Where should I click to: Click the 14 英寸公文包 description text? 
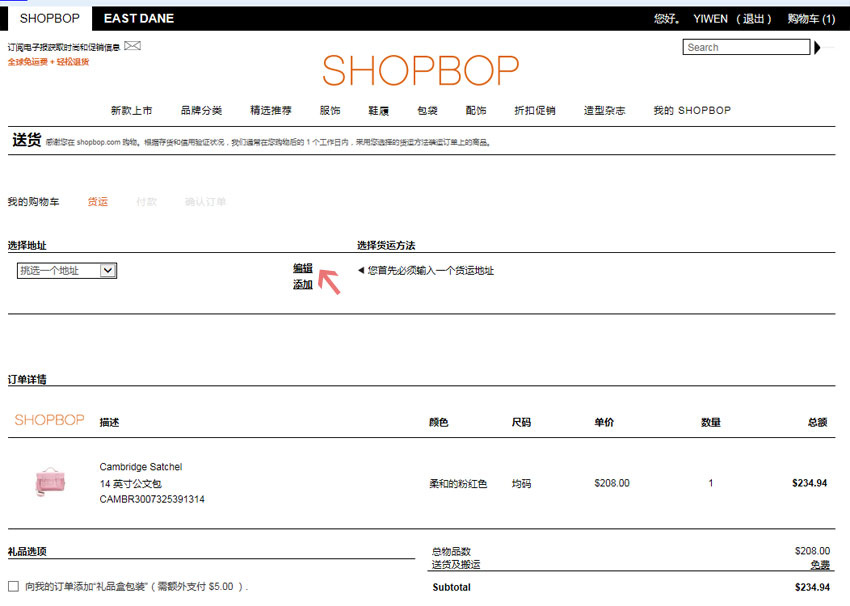coord(131,483)
